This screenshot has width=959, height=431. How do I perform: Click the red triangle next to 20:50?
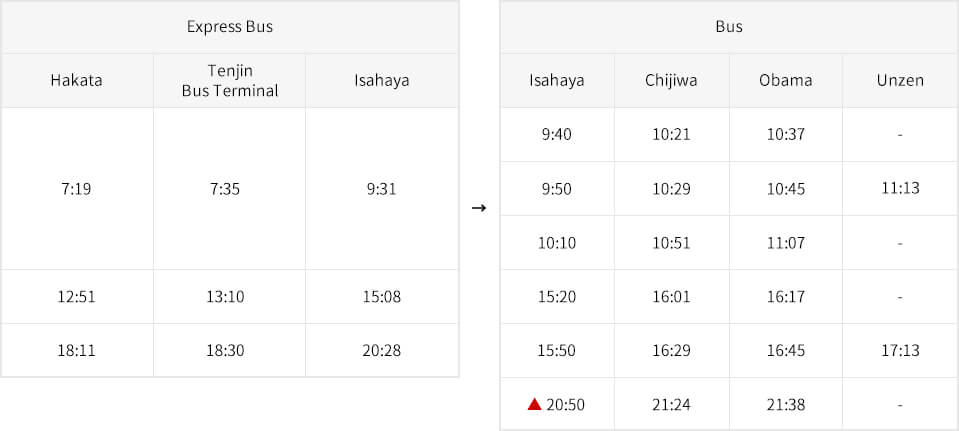pos(535,404)
